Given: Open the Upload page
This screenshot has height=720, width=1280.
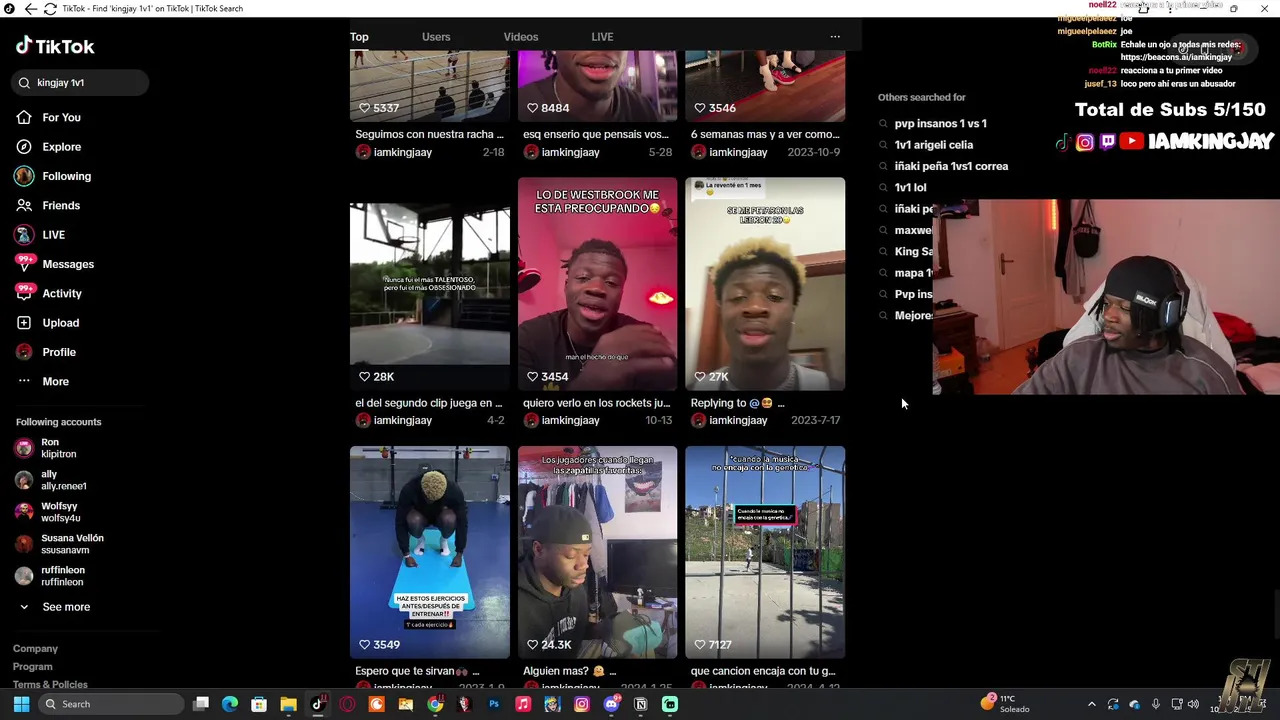Looking at the screenshot, I should click(48, 323).
